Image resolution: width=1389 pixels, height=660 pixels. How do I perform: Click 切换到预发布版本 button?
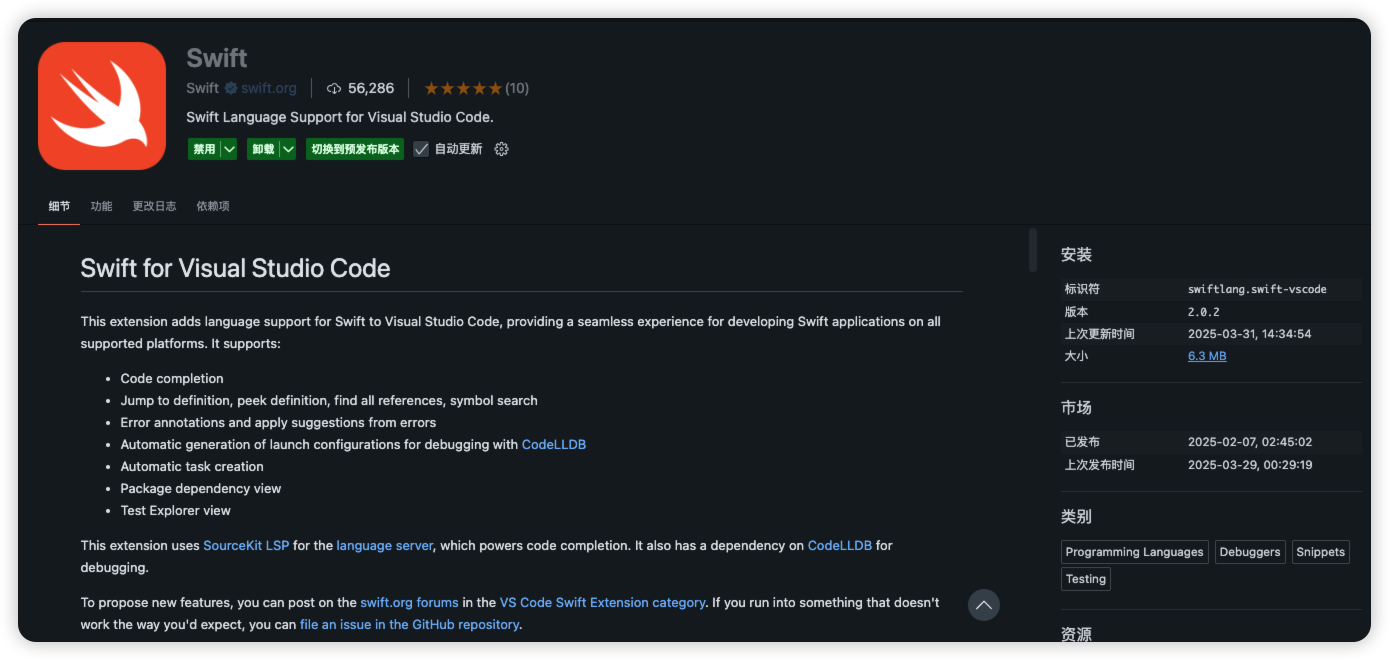pyautogui.click(x=355, y=149)
